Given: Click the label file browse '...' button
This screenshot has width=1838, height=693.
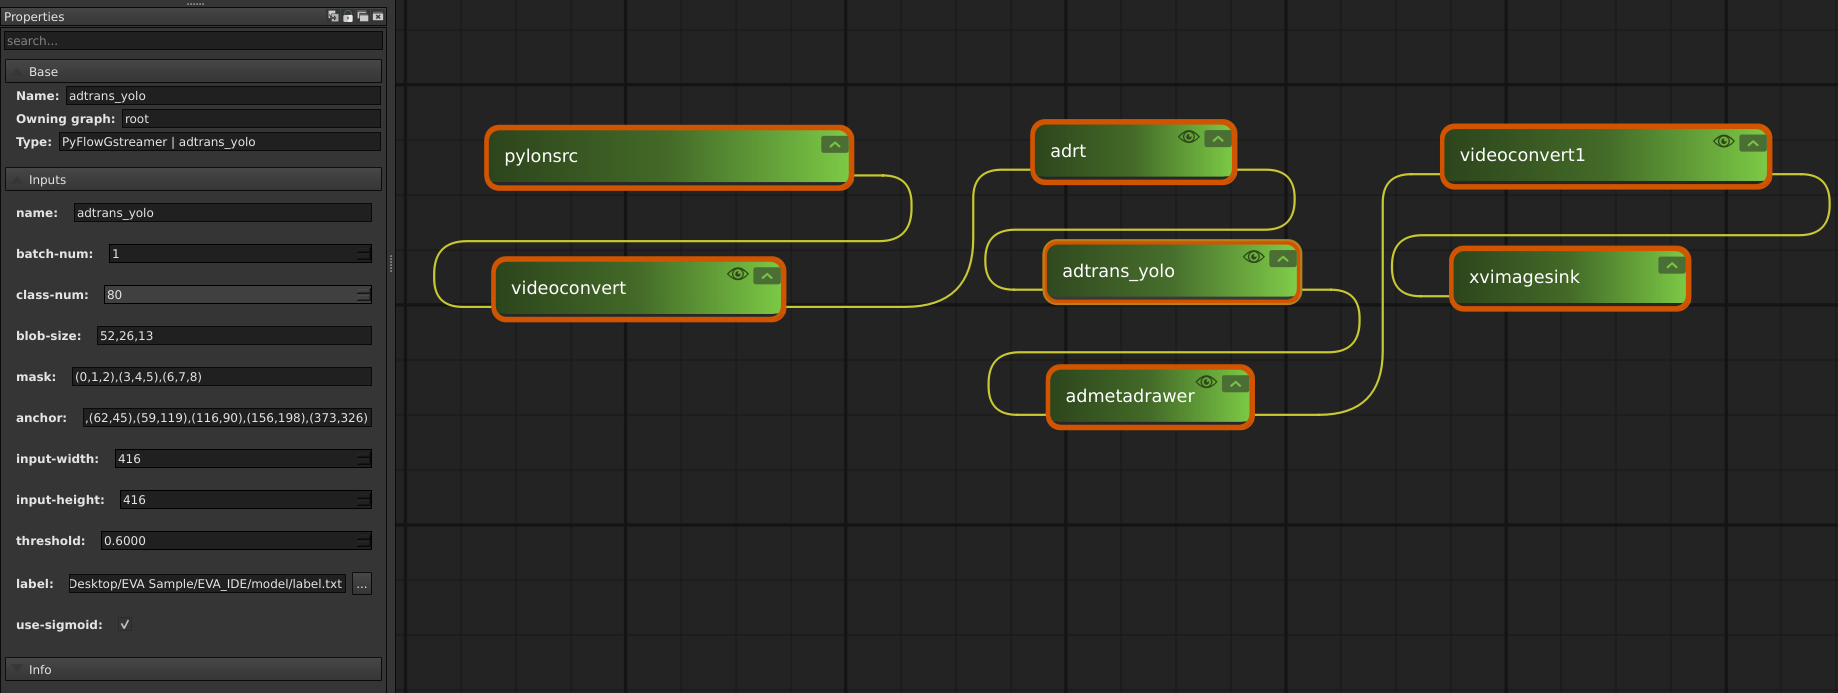Looking at the screenshot, I should [x=362, y=584].
